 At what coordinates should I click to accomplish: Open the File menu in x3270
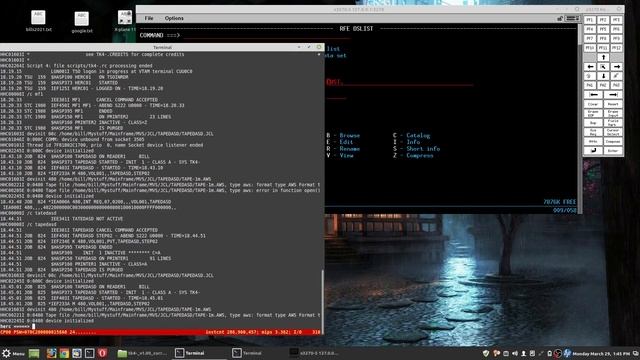[149, 18]
